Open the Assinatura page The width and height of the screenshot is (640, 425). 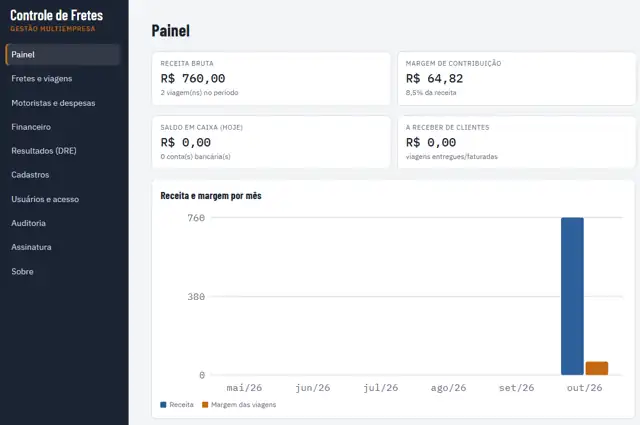(31, 247)
